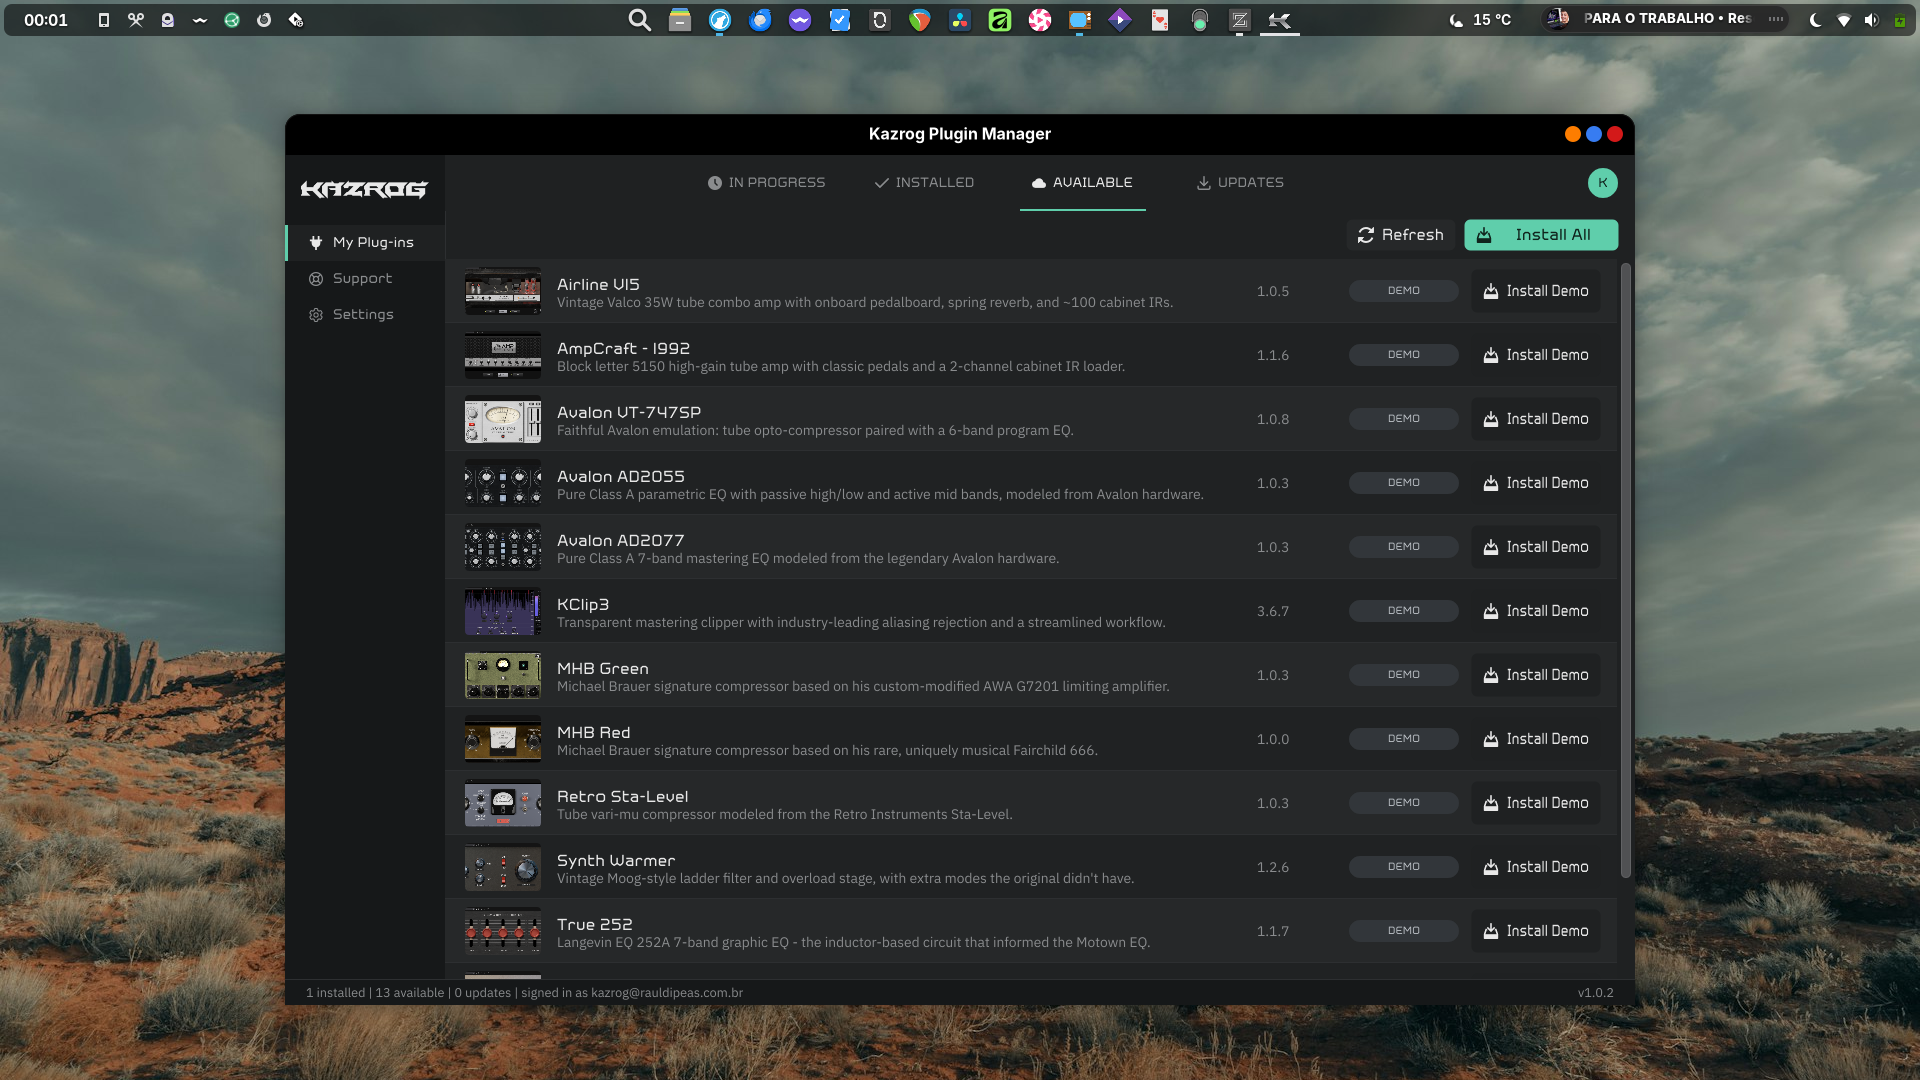Install the MHB Red demo
This screenshot has width=1920, height=1080.
tap(1535, 739)
